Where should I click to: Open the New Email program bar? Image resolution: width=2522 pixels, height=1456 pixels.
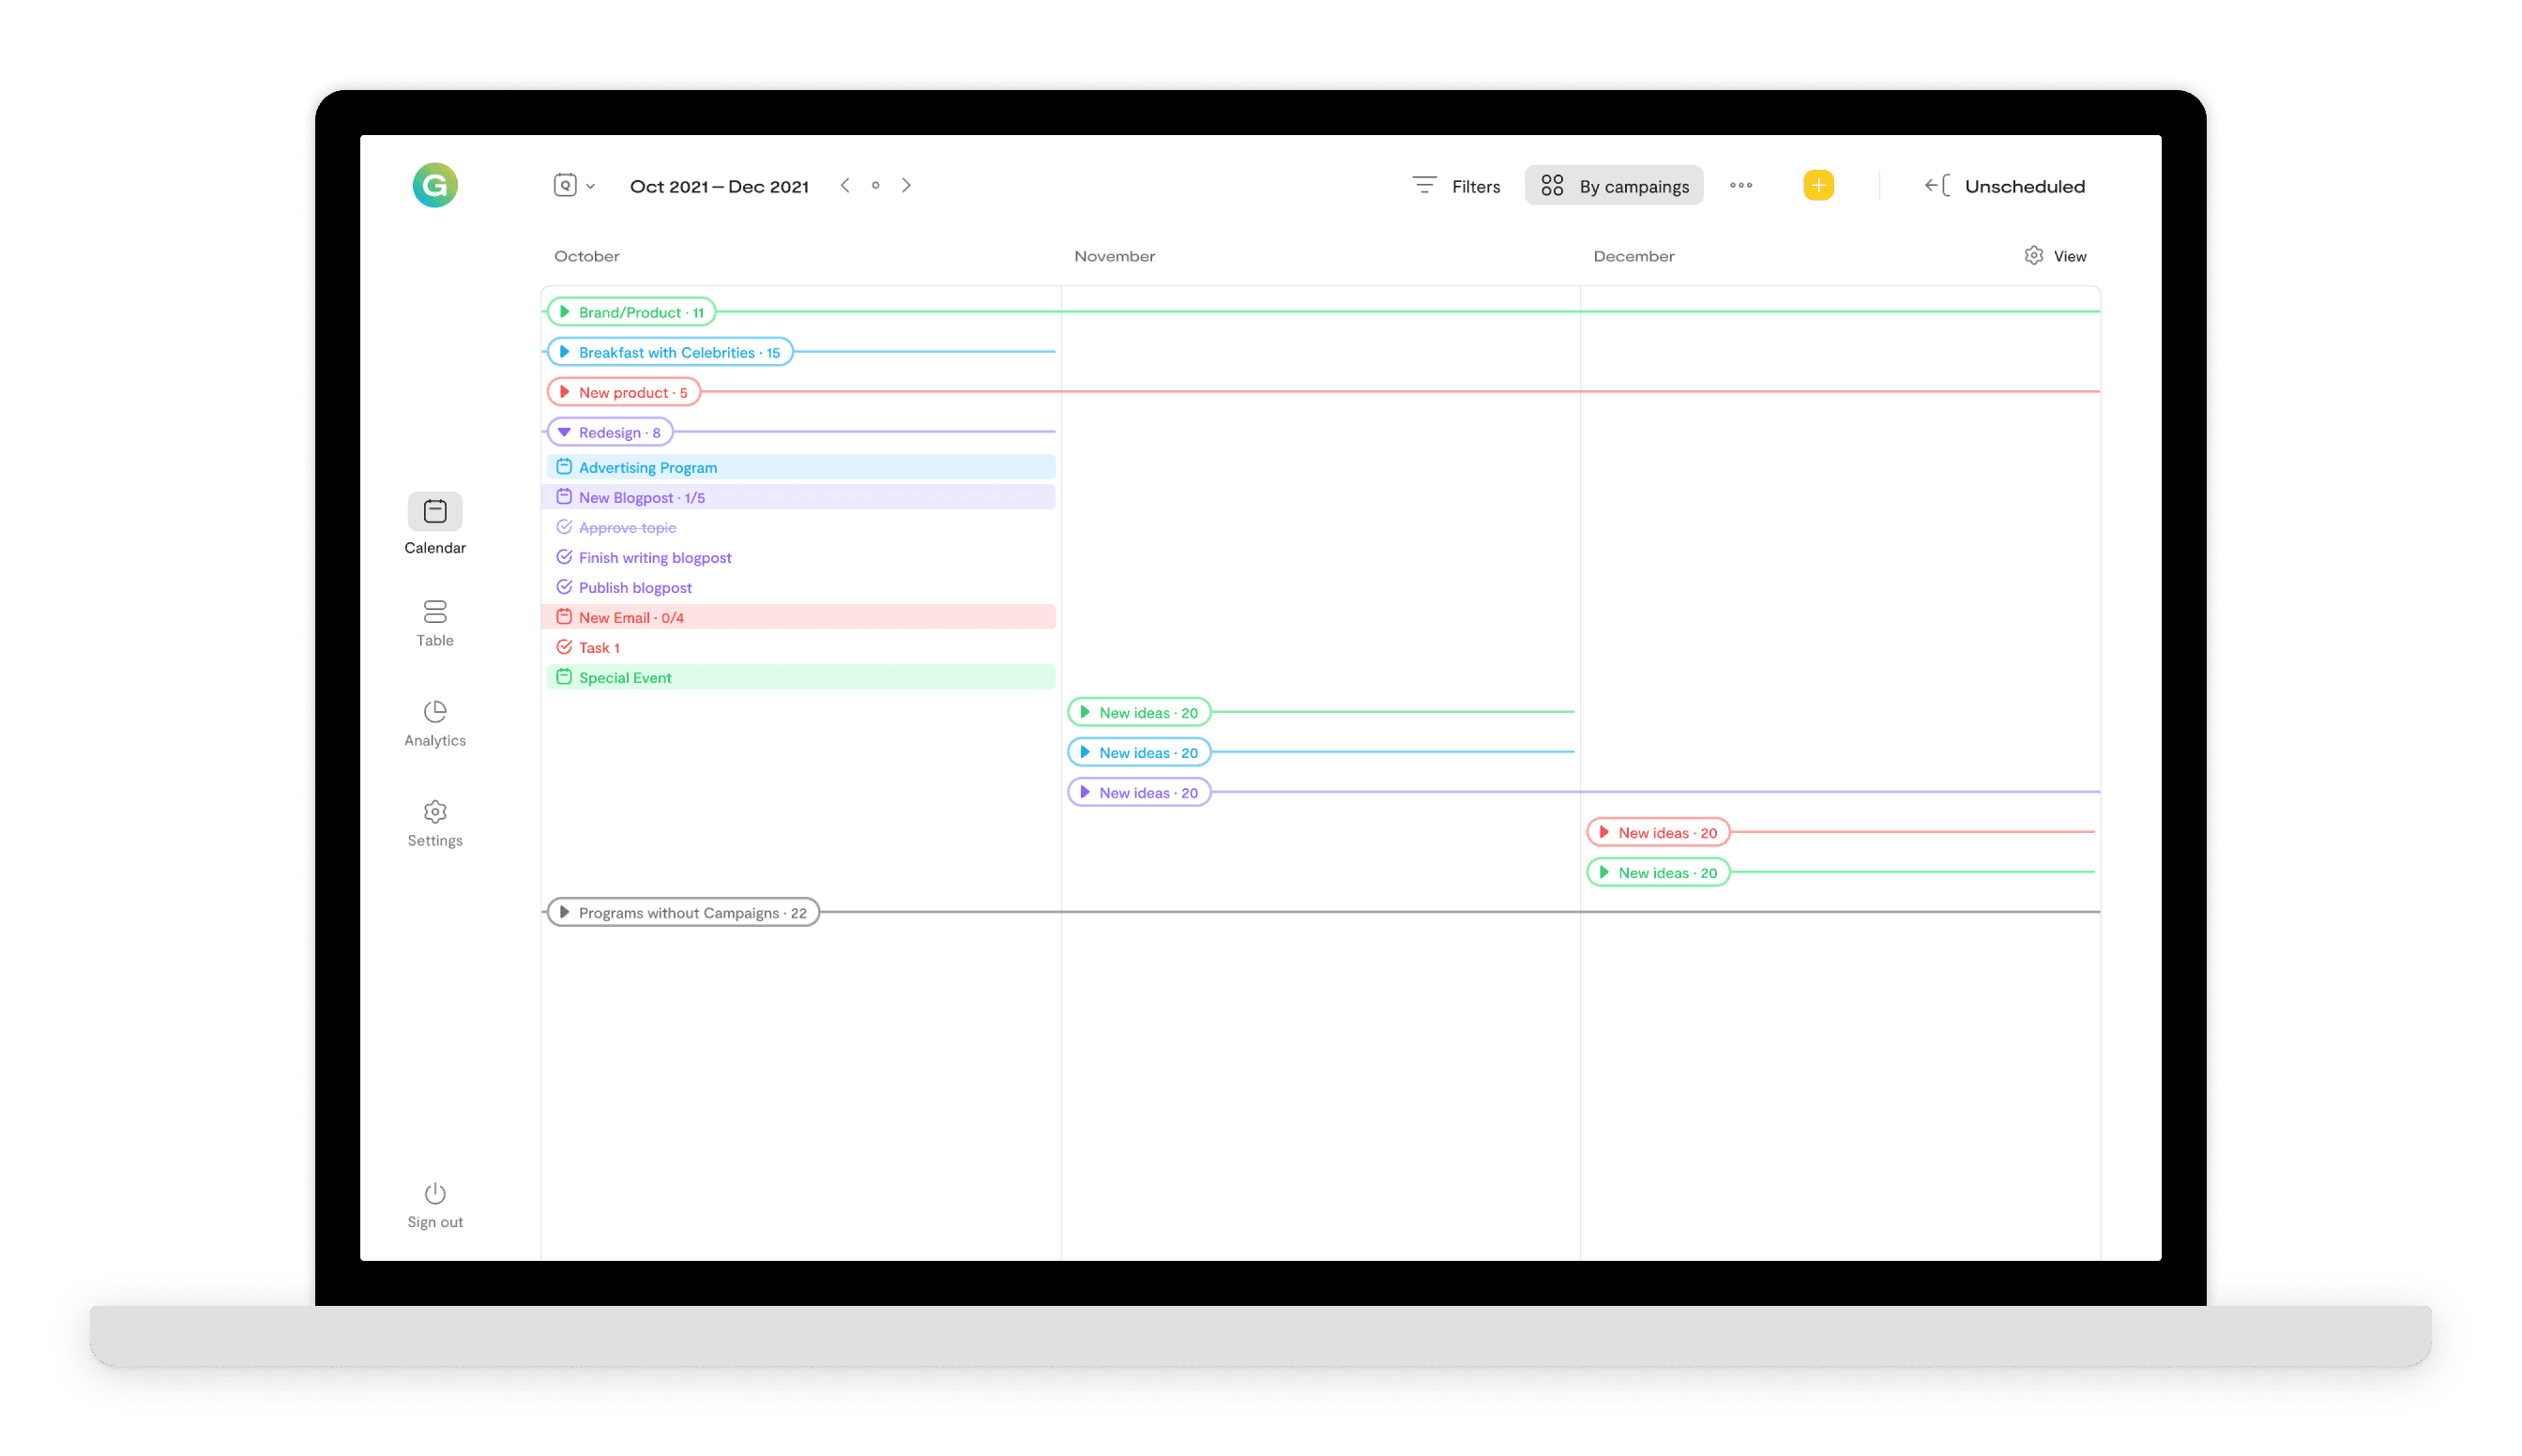(x=800, y=617)
